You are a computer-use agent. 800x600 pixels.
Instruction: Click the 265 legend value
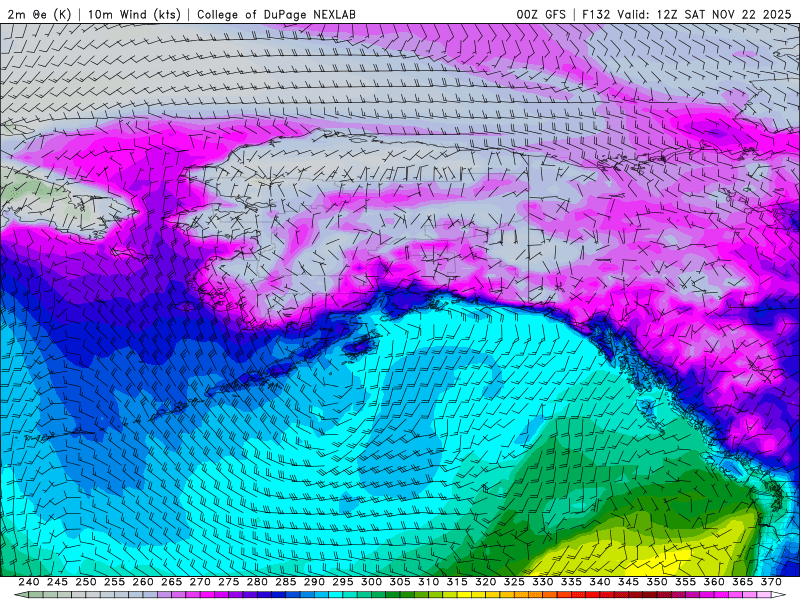point(171,582)
